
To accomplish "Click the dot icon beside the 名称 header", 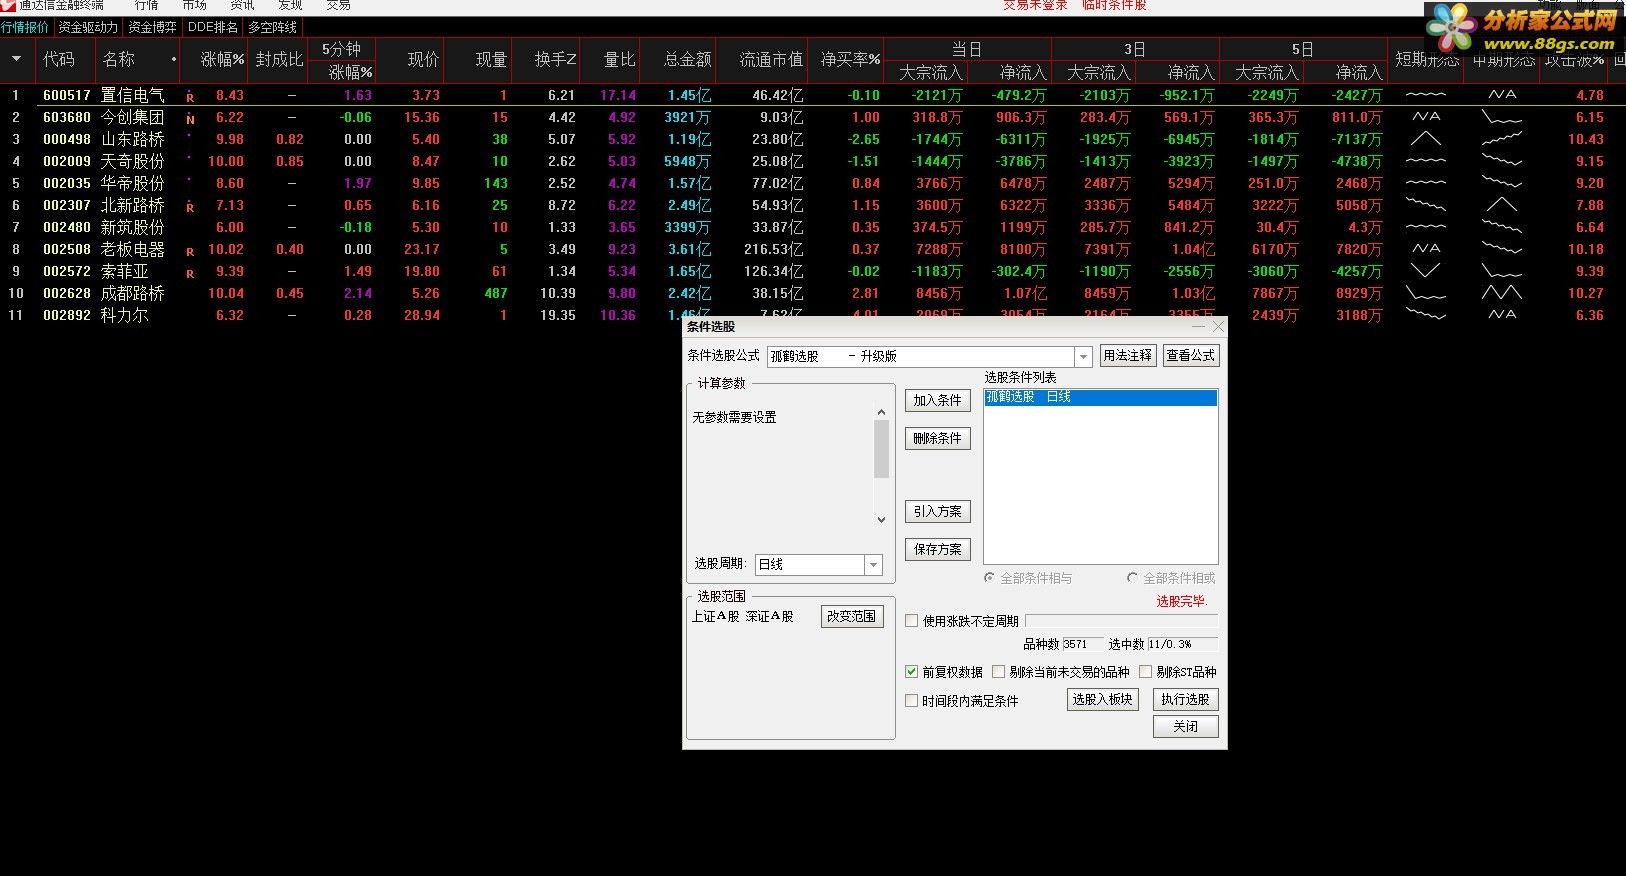I will (x=174, y=60).
